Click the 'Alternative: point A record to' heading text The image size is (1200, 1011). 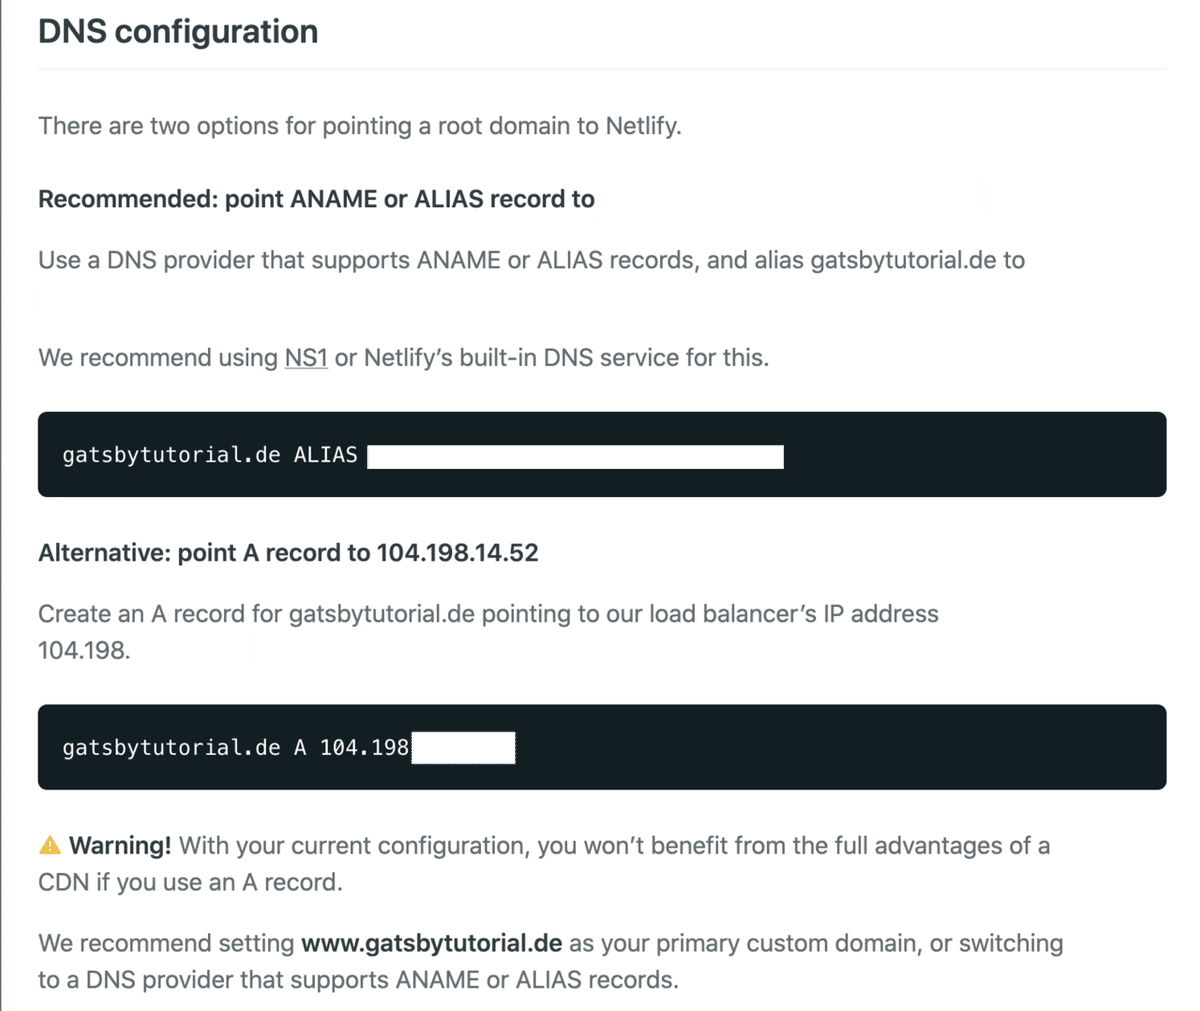click(204, 553)
